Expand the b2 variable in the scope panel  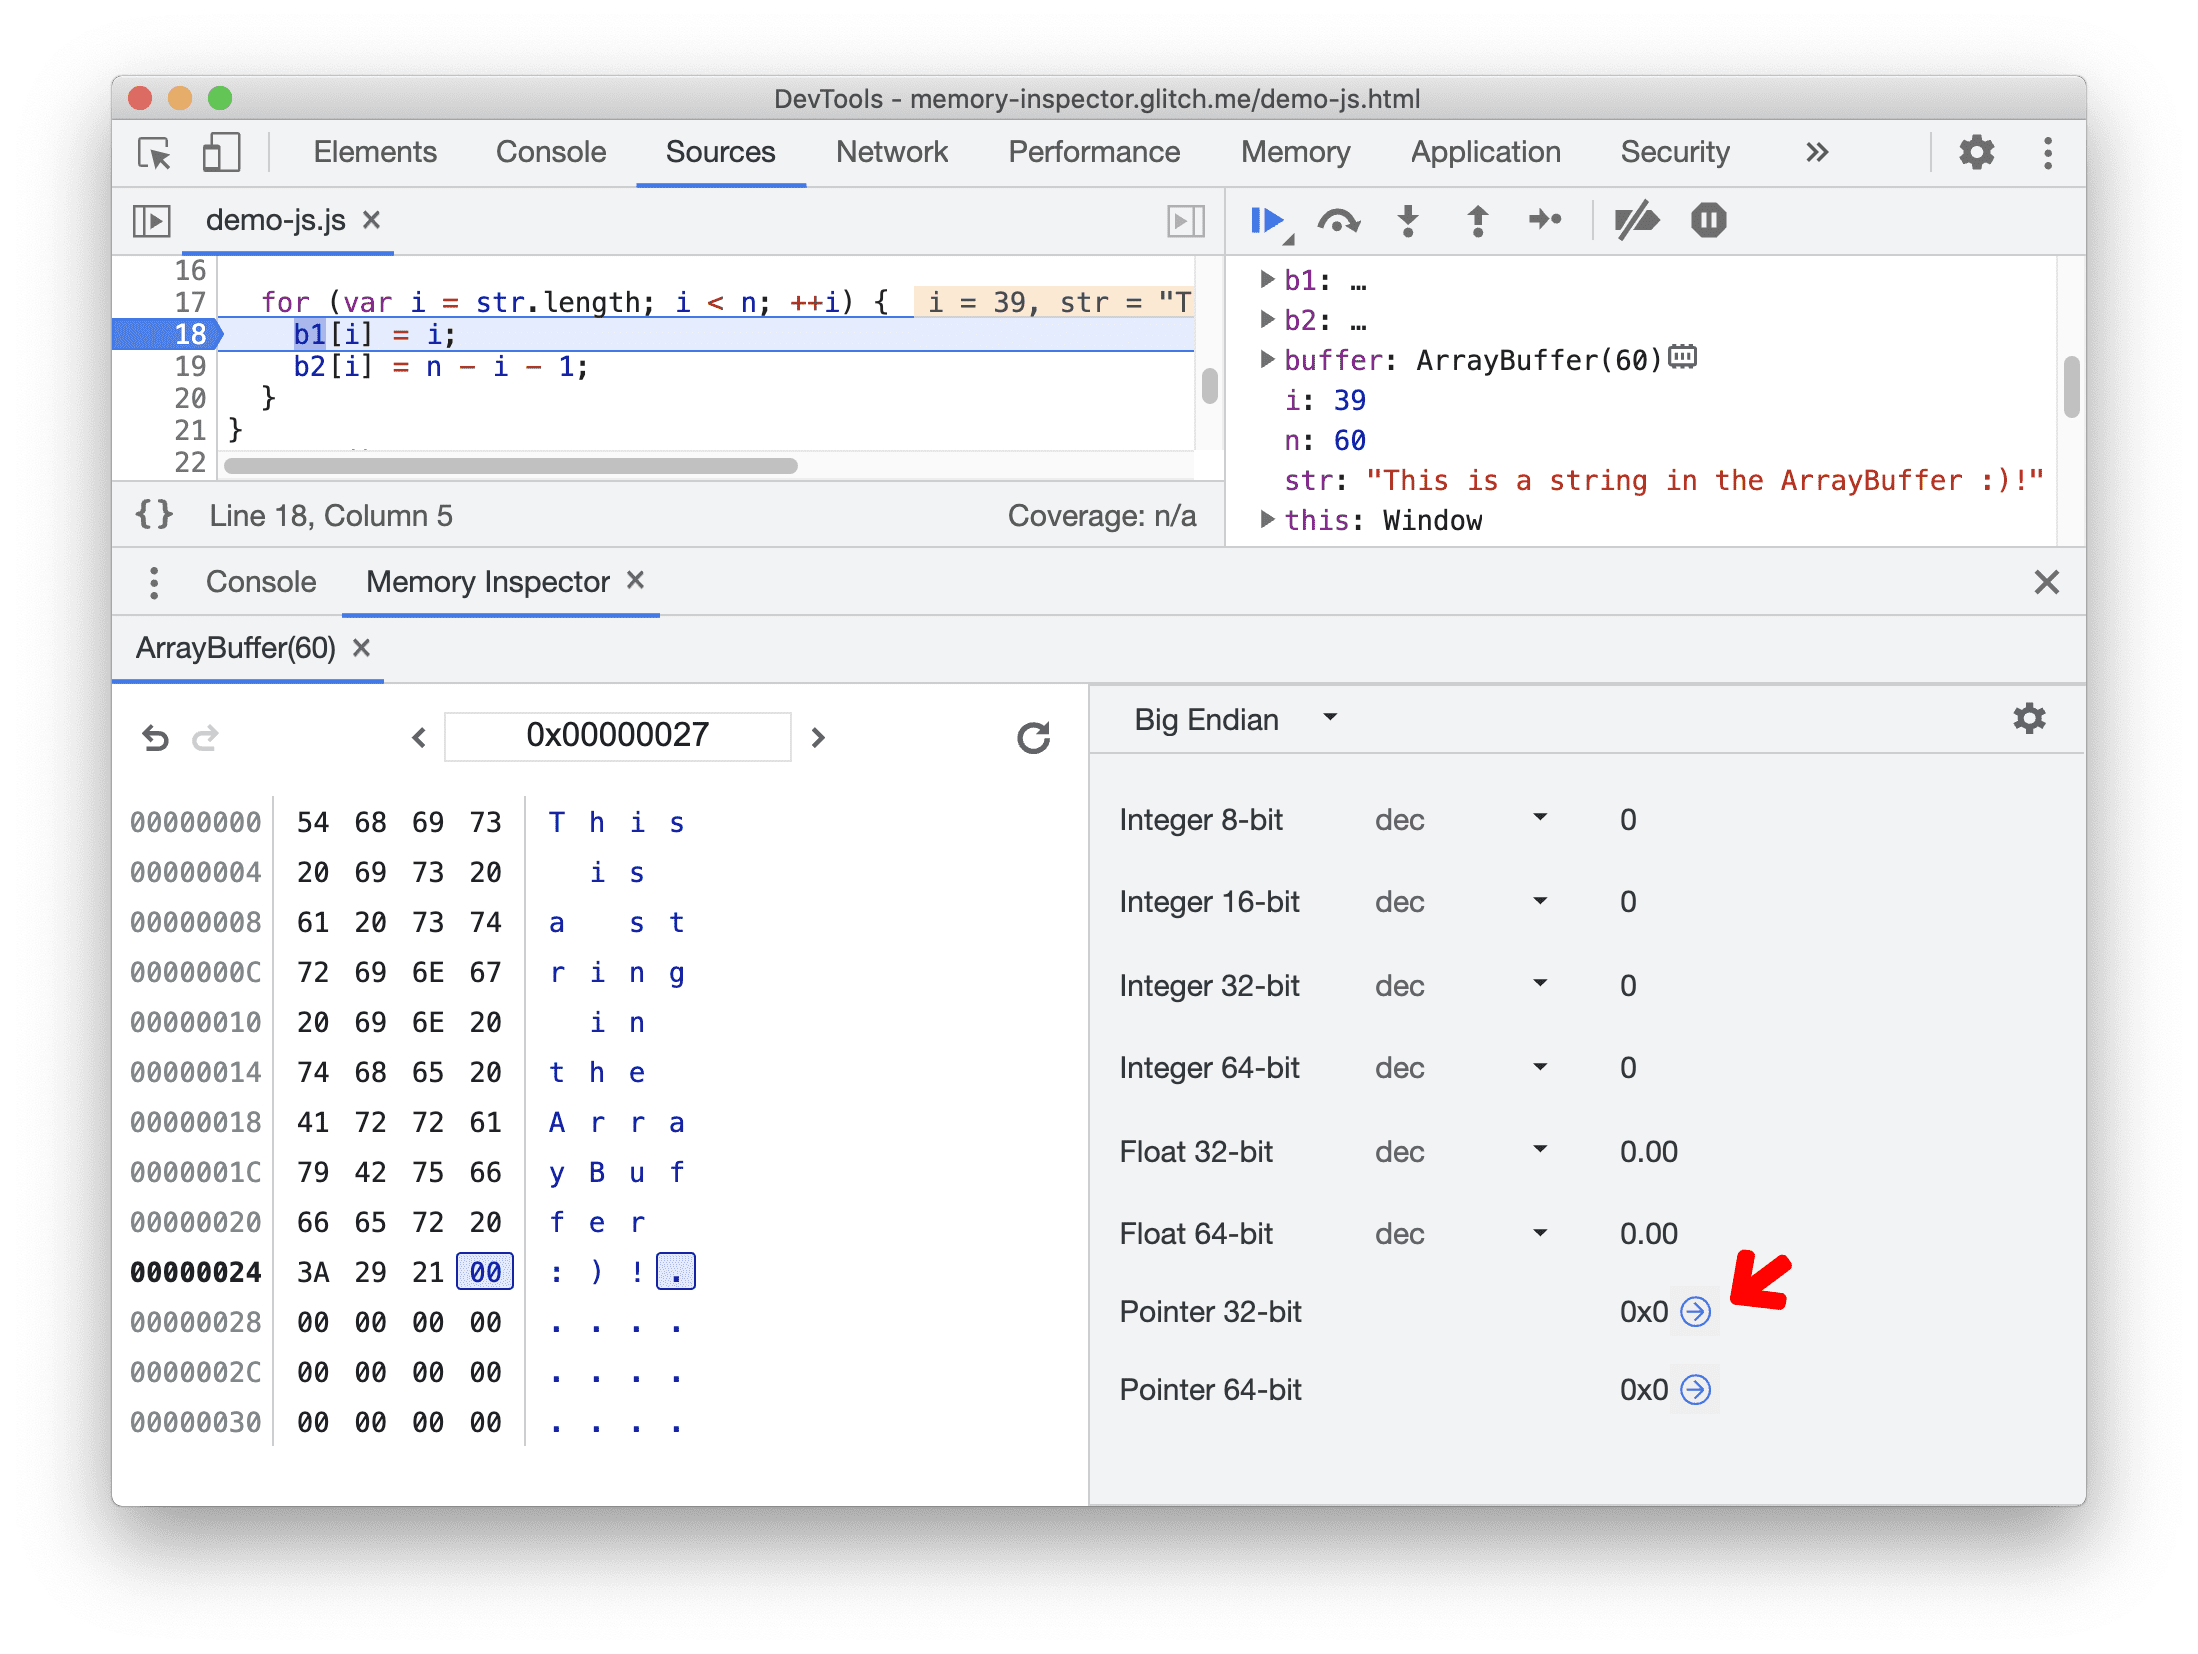coord(1263,318)
